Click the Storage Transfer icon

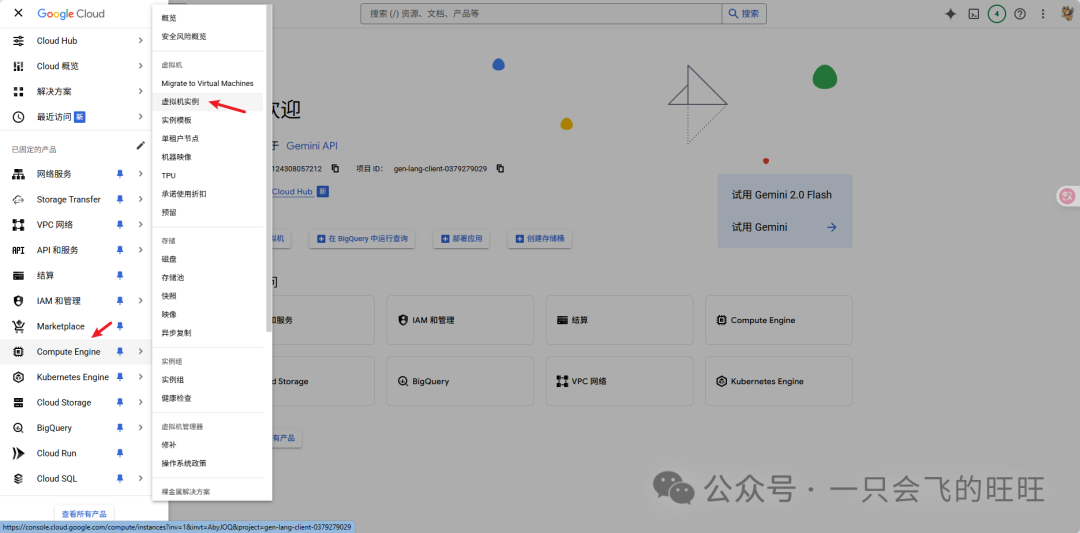(19, 200)
